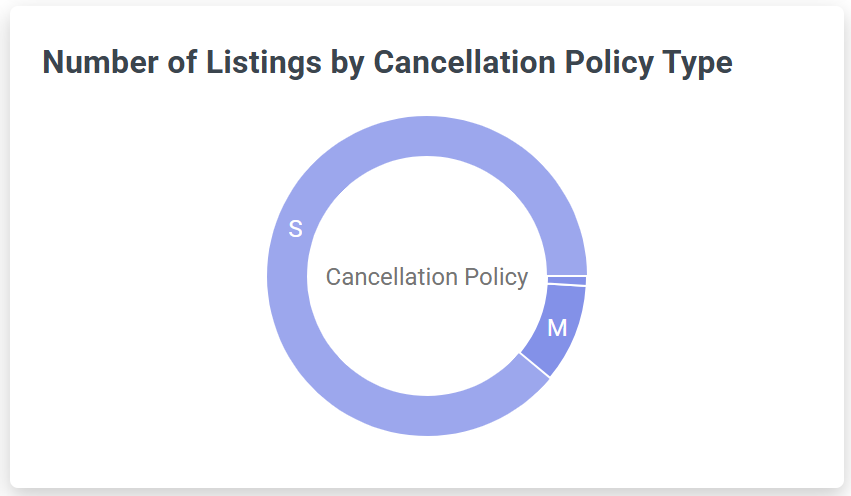Click the bottom of the S ring
Screen dimensions: 851x496
[x=427, y=416]
